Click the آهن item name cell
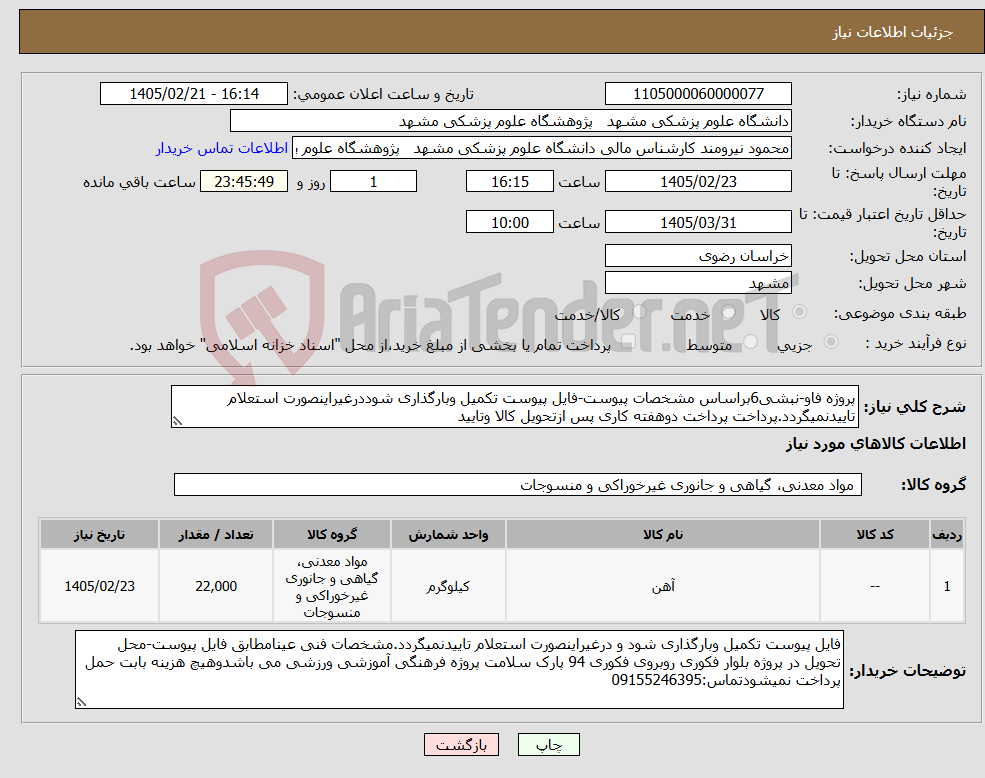 663,586
